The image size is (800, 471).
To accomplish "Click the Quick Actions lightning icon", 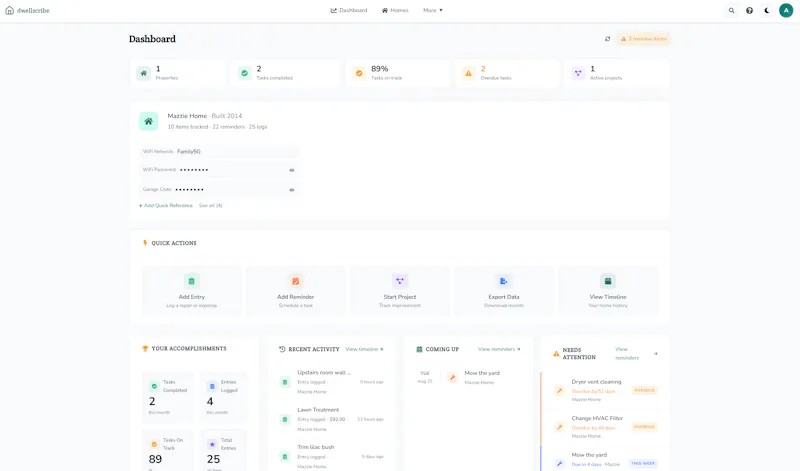I will [x=145, y=243].
